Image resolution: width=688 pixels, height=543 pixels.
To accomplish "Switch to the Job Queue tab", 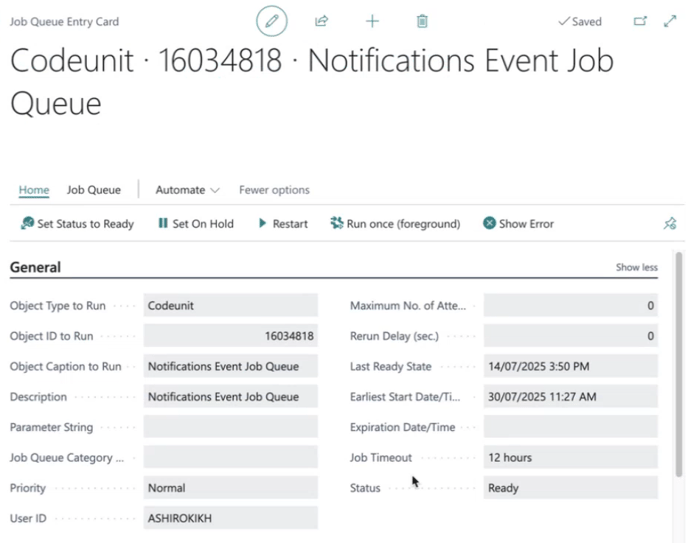I will point(93,190).
